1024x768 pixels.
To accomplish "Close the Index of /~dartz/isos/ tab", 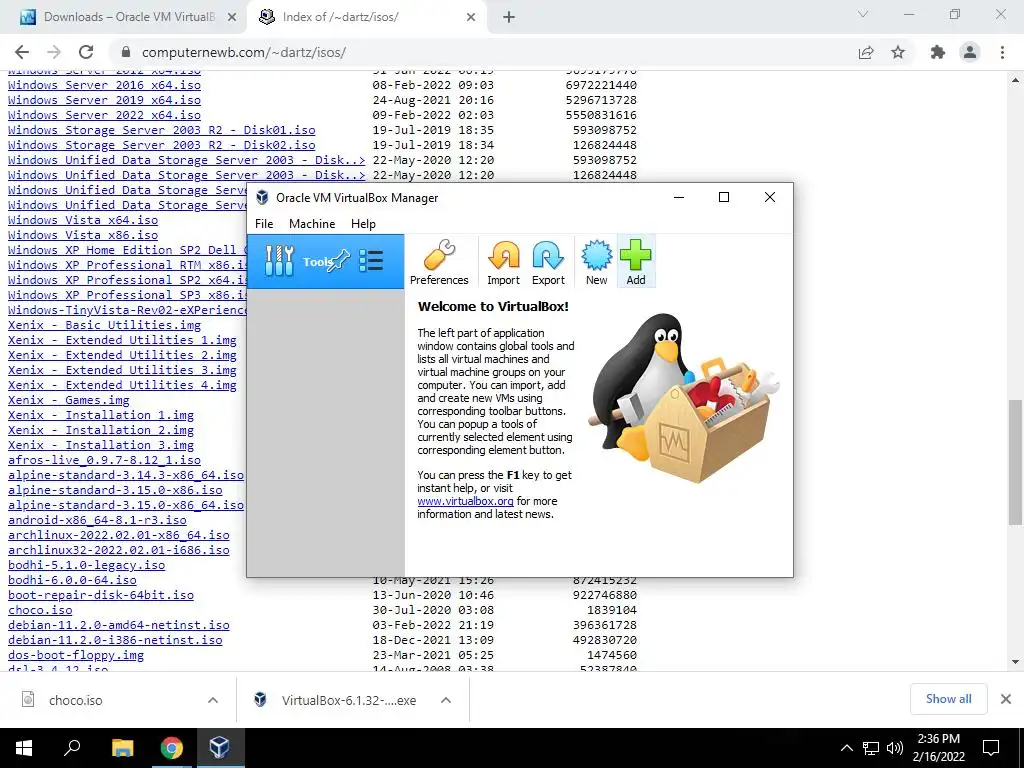I will tap(471, 17).
